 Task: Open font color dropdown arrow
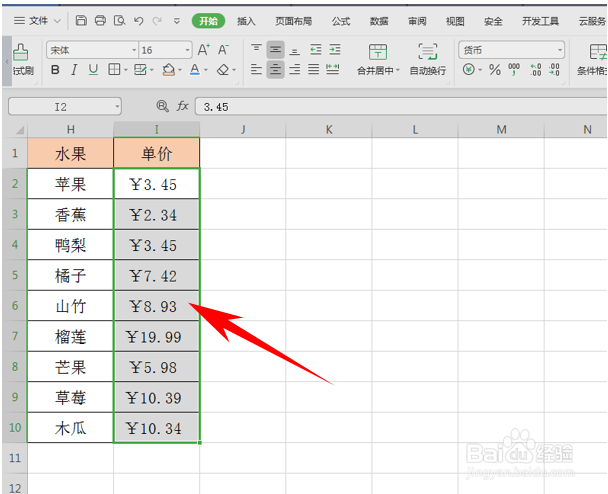(x=206, y=70)
